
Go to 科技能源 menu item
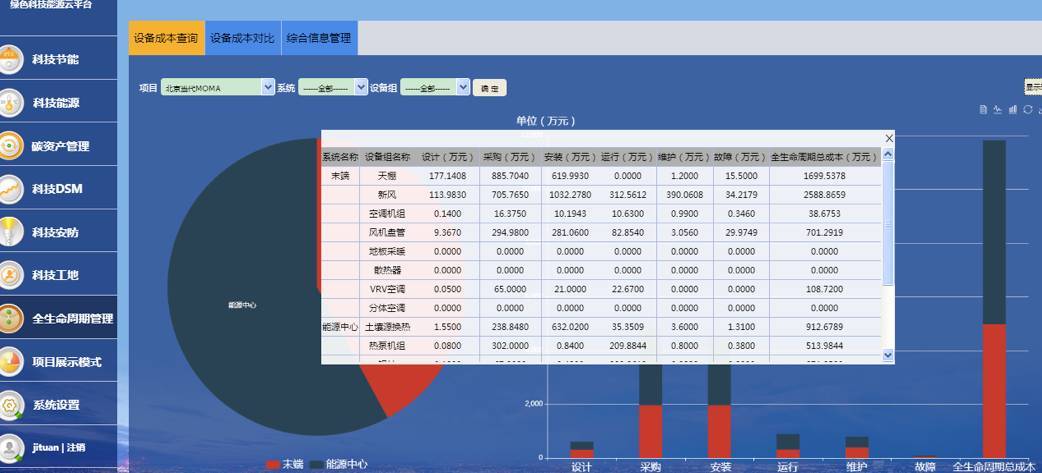(56, 103)
